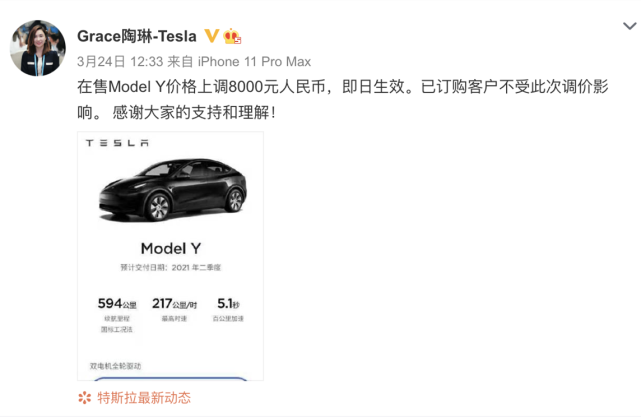Click the 594公里 range figure
Image resolution: width=641 pixels, height=417 pixels.
[117, 304]
